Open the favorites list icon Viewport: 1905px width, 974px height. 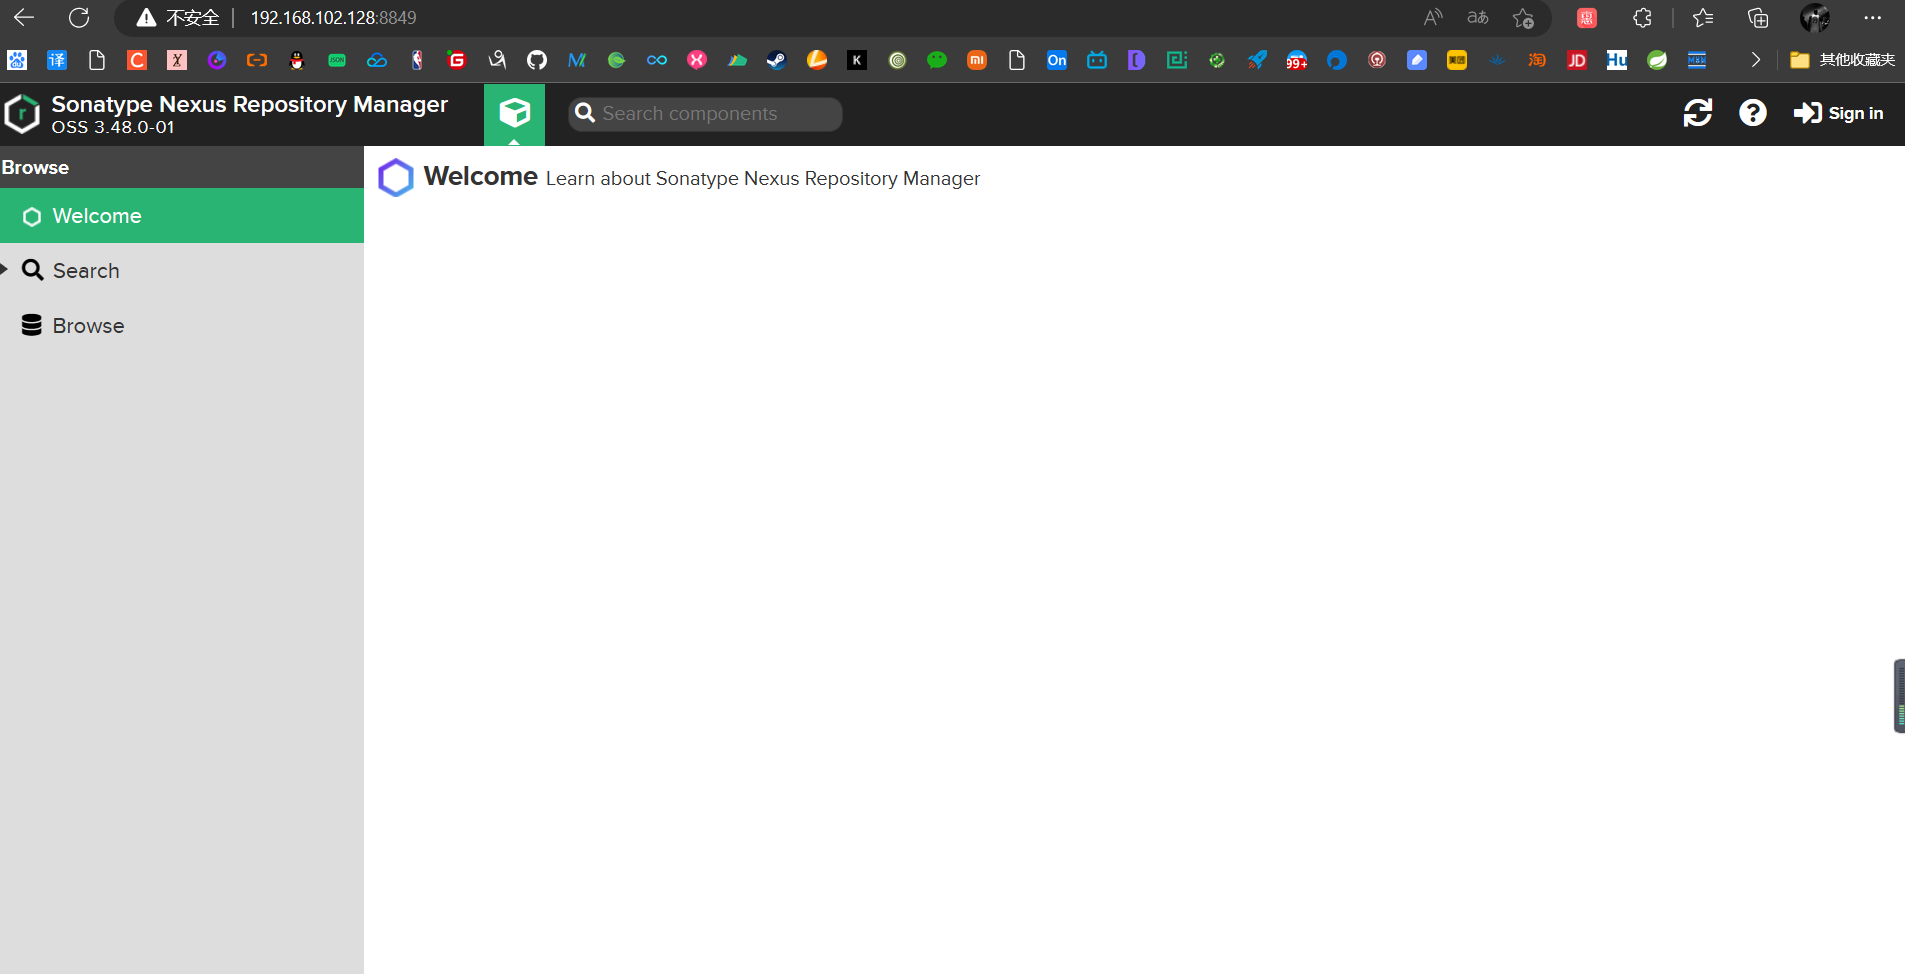tap(1703, 18)
